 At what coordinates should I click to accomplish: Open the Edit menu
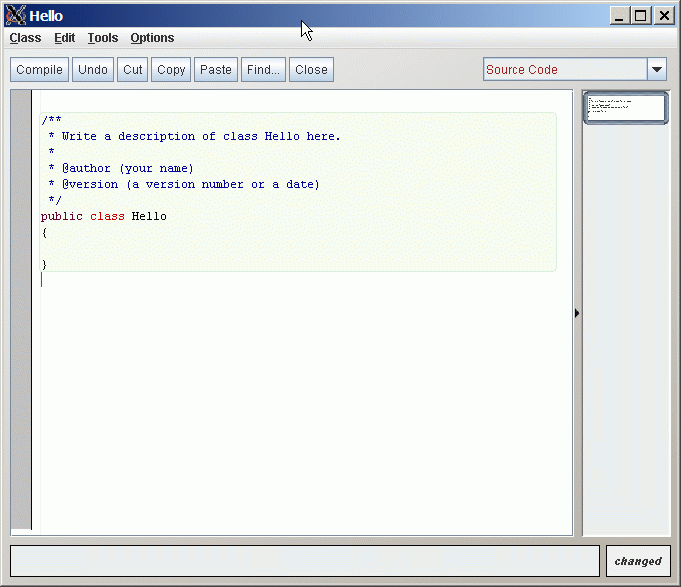(64, 38)
